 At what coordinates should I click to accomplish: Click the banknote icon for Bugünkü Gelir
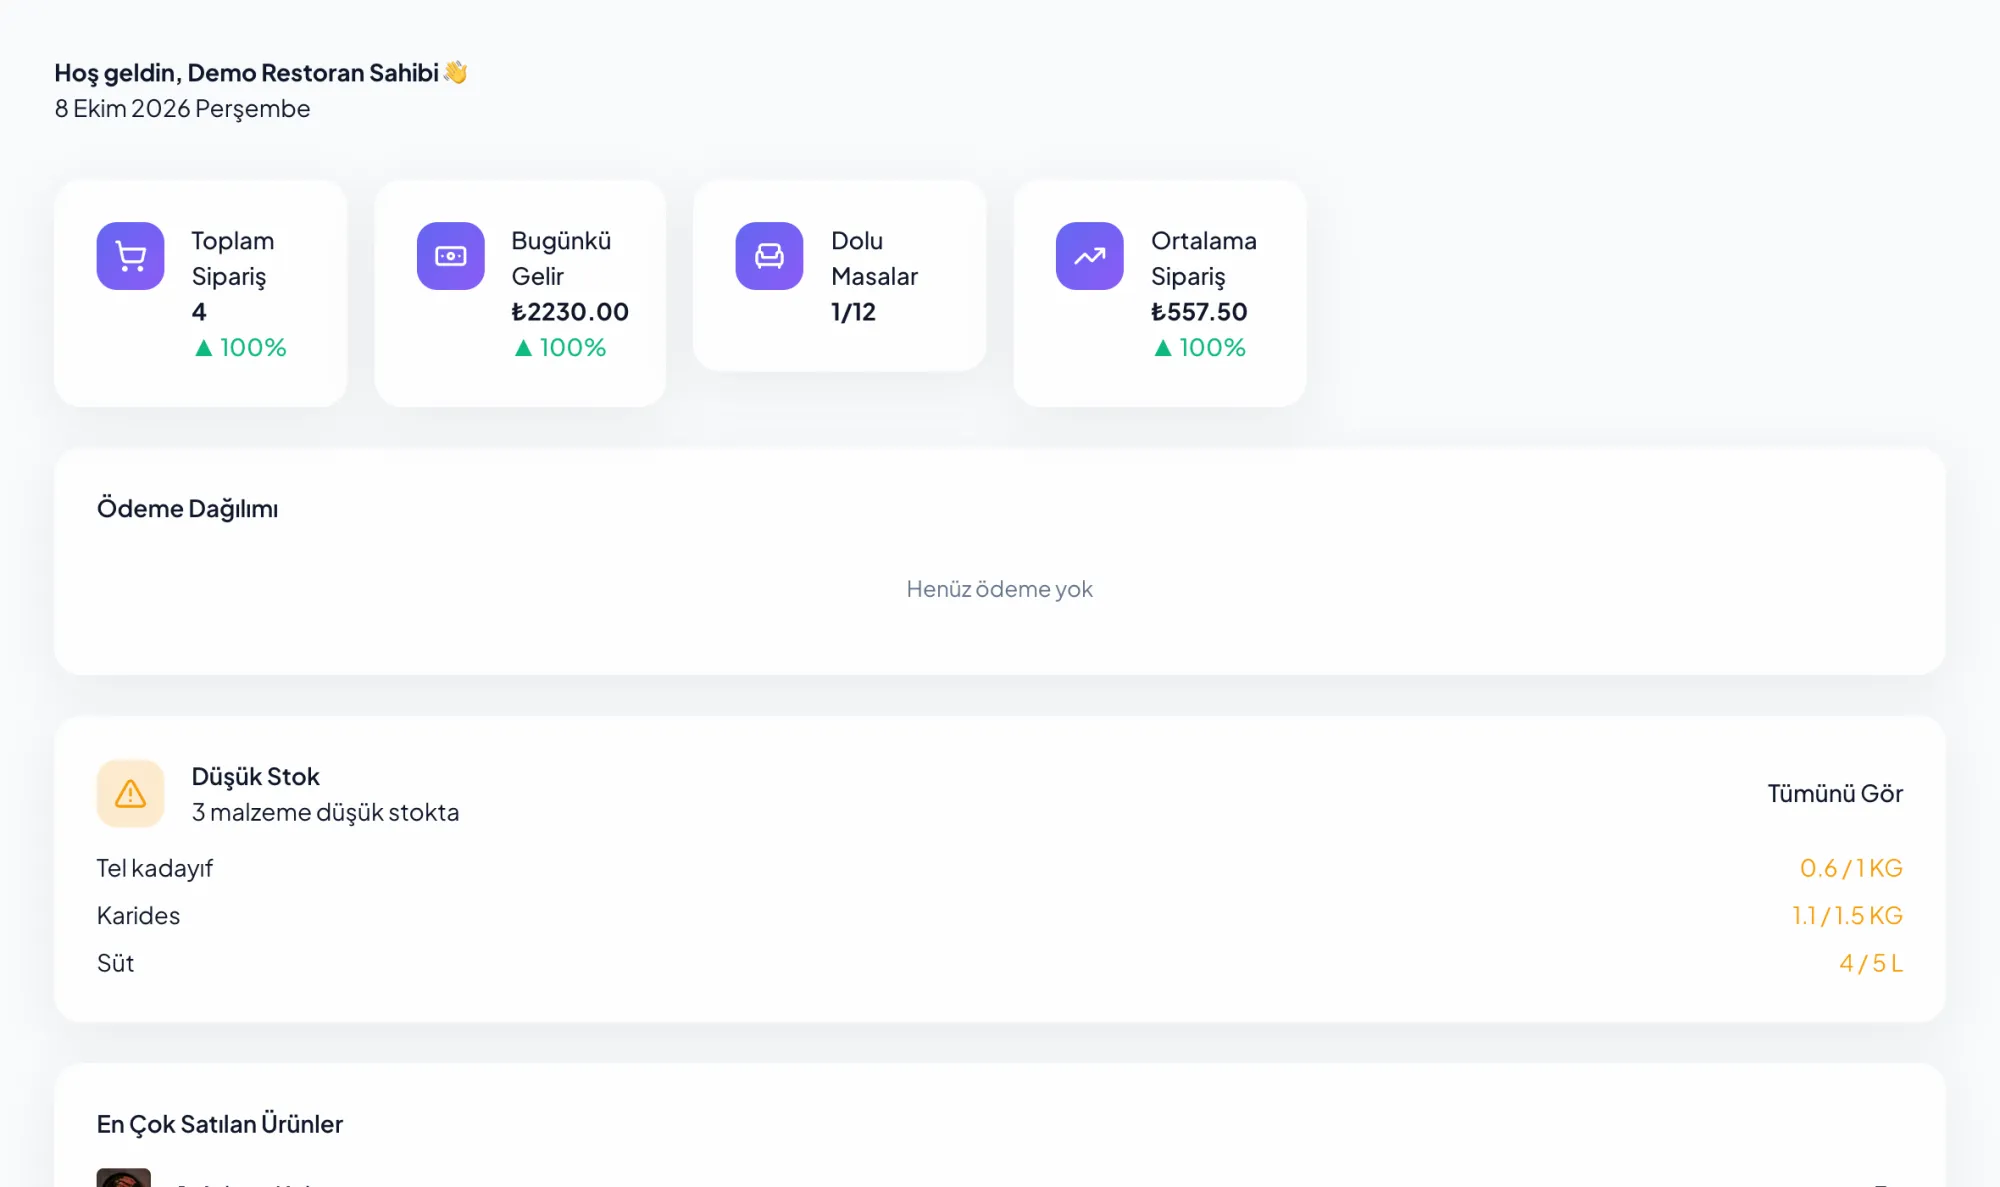(x=450, y=256)
